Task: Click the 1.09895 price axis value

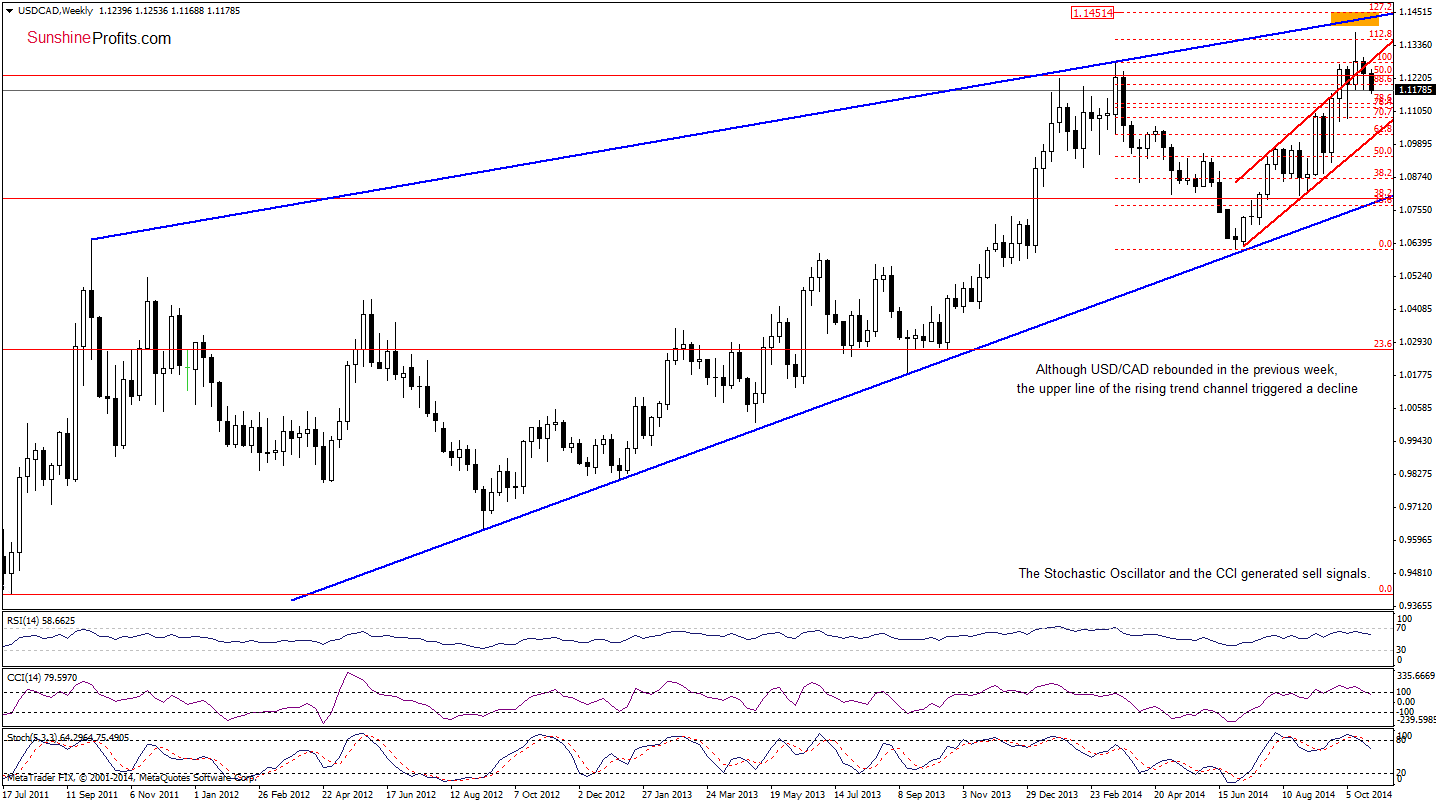Action: (1417, 144)
